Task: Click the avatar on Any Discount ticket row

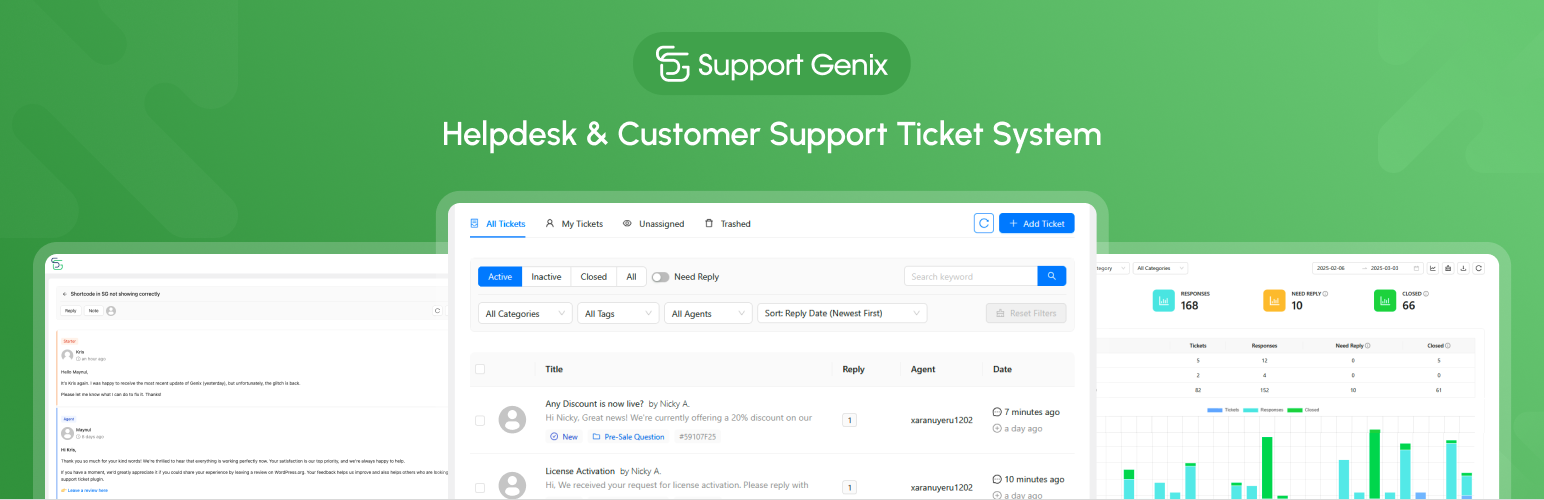Action: [x=513, y=420]
